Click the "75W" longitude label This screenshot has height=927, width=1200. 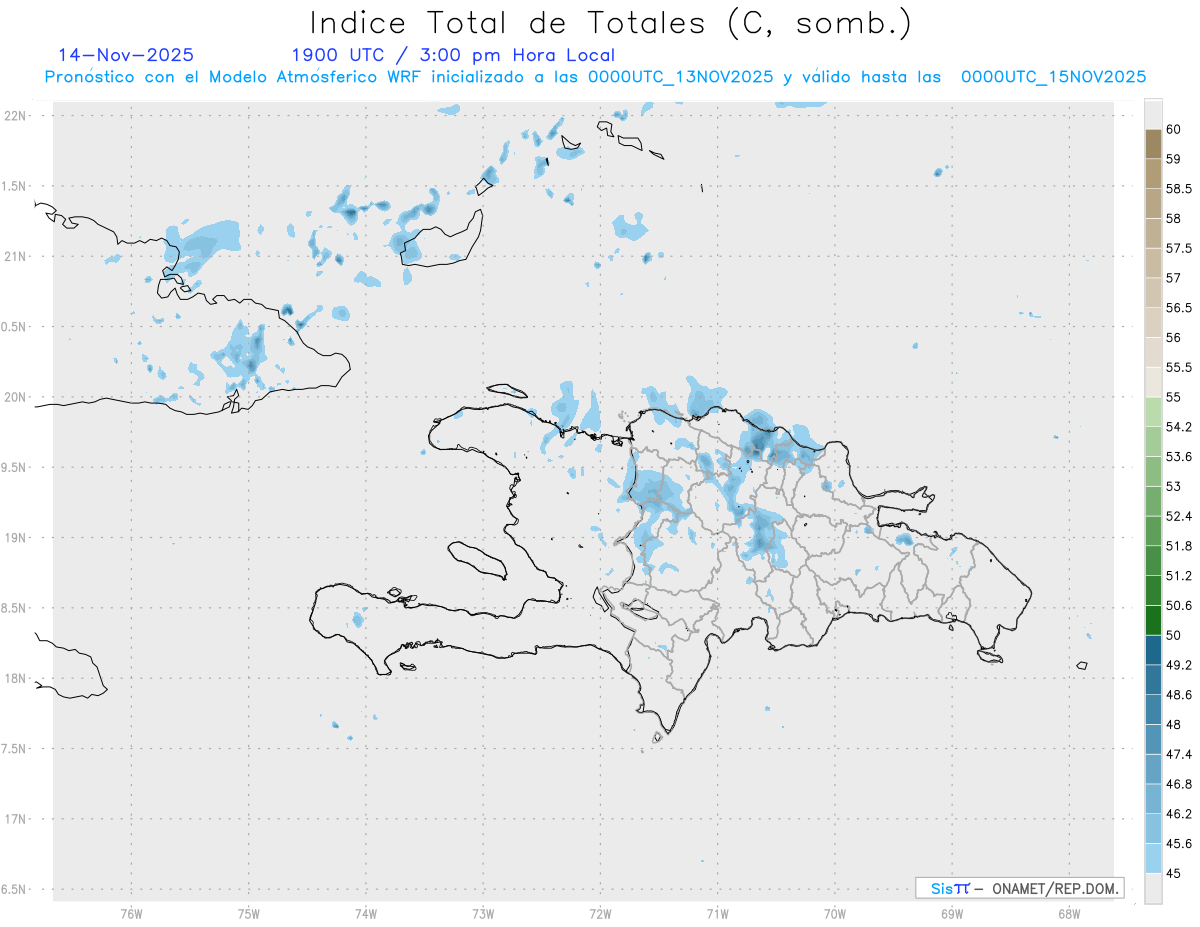click(x=249, y=913)
